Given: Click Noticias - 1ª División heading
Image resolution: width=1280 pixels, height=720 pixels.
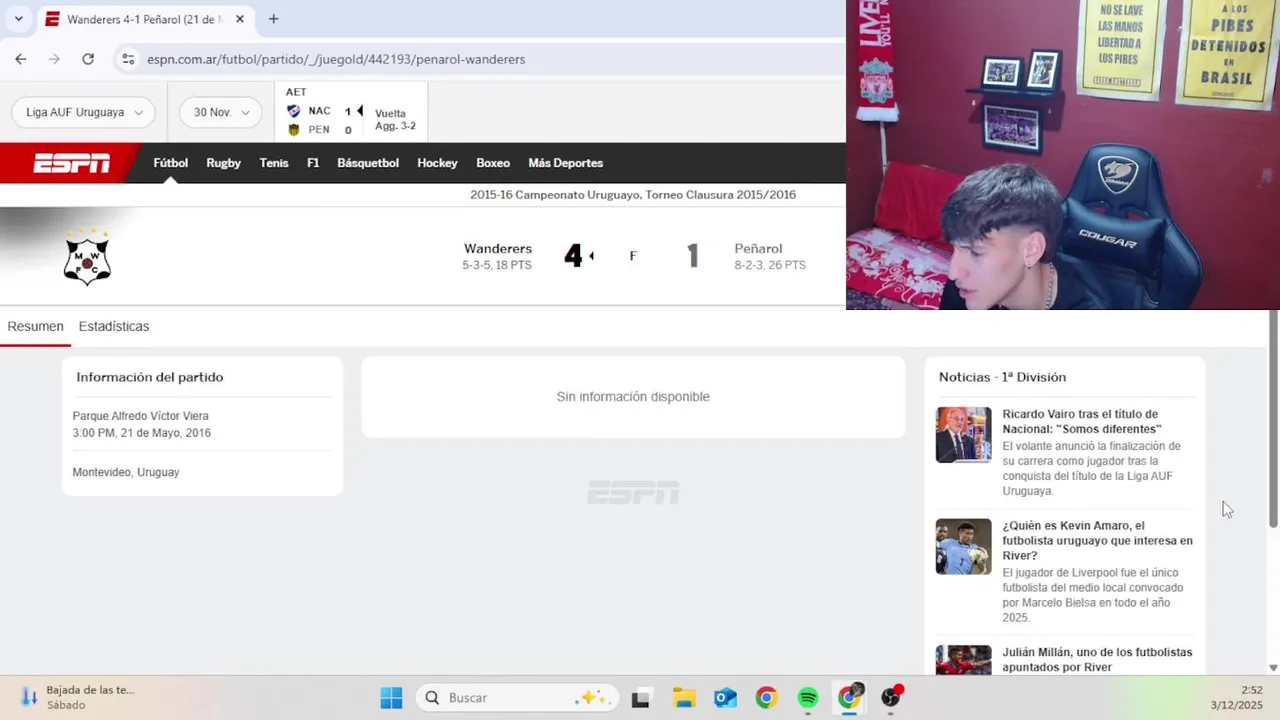Looking at the screenshot, I should pos(1002,377).
